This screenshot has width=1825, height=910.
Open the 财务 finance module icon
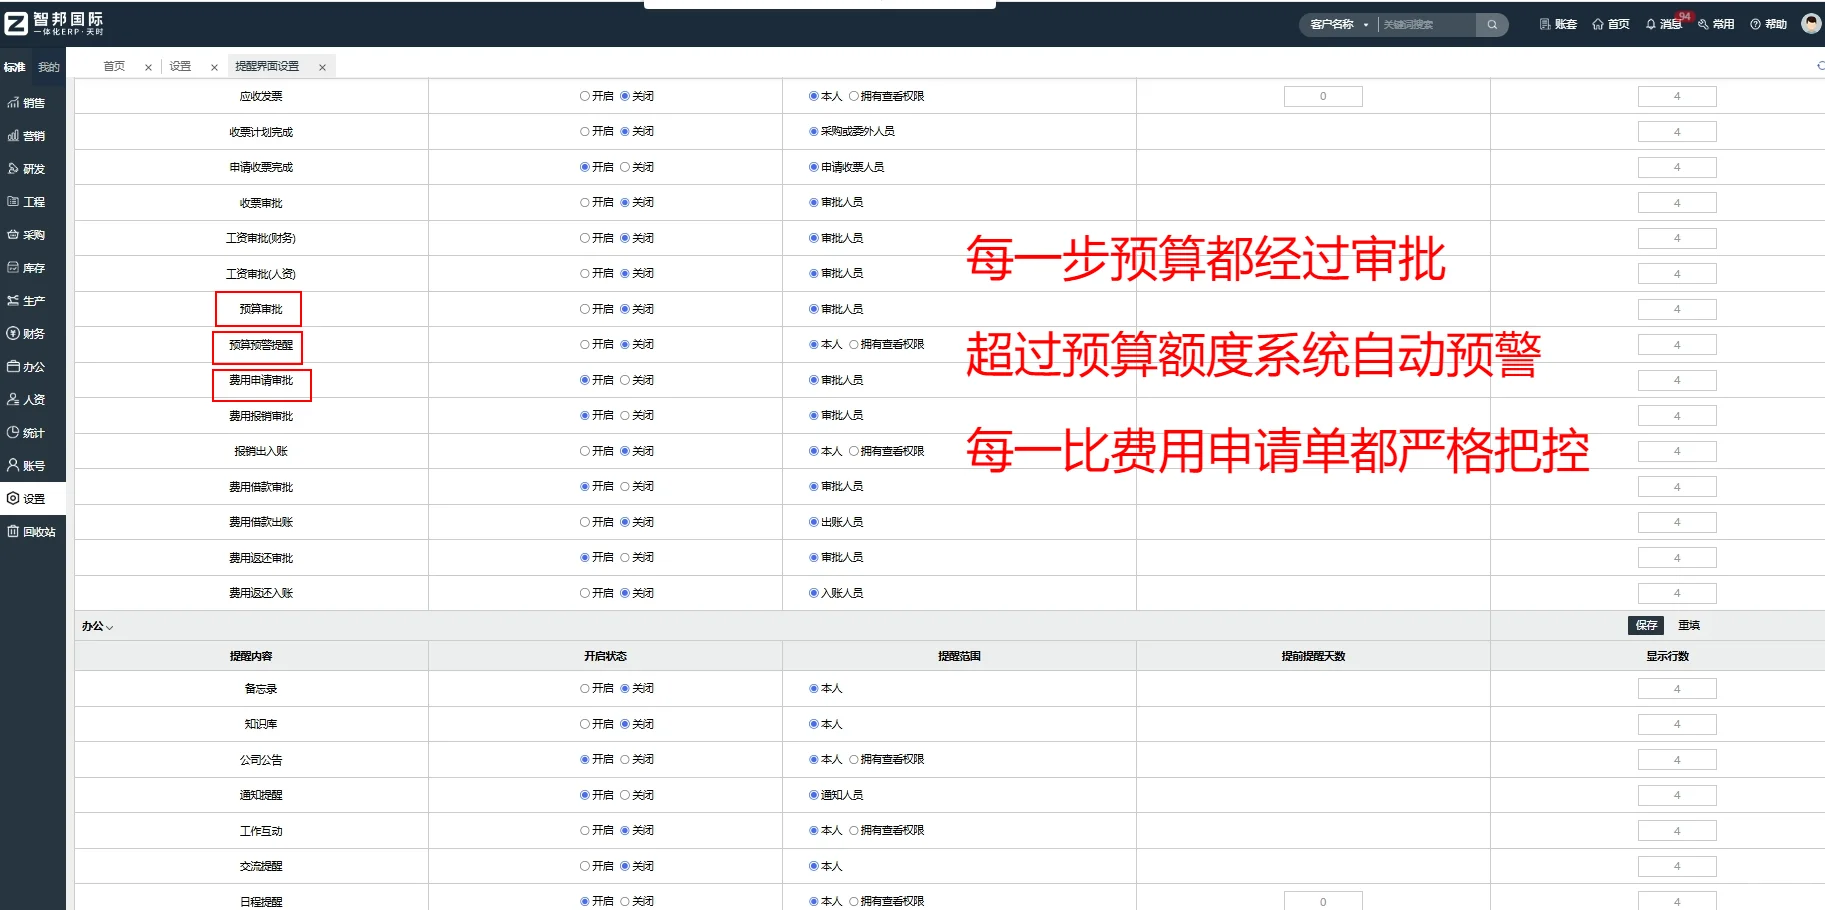tap(14, 334)
